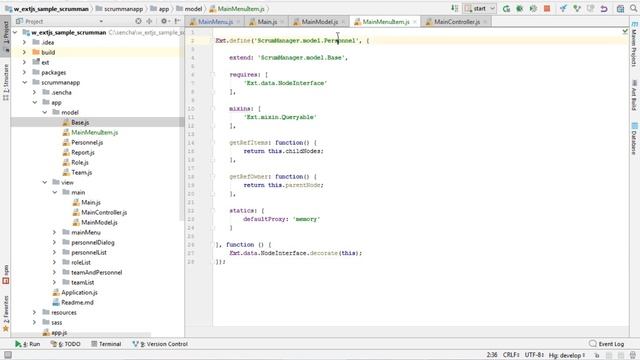Image resolution: width=640 pixels, height=360 pixels.
Task: Click the fold marker beside 'requires' line
Action: [x=213, y=75]
